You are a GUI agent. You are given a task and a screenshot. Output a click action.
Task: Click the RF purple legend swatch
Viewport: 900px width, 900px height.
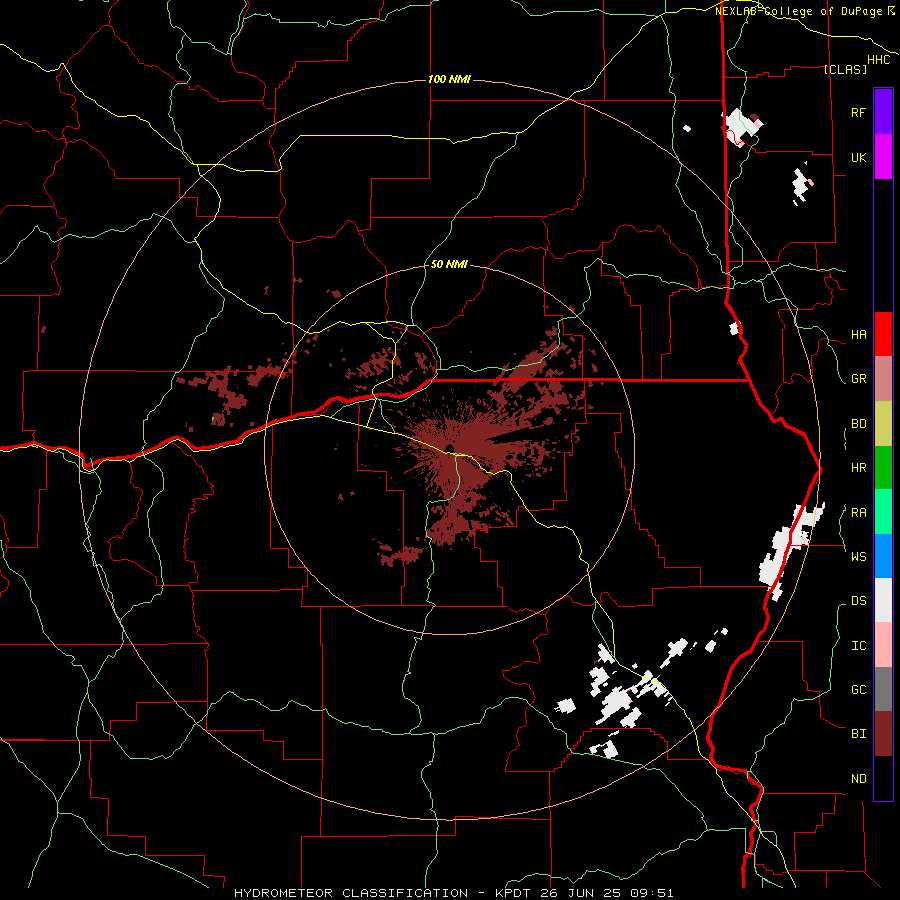(883, 112)
